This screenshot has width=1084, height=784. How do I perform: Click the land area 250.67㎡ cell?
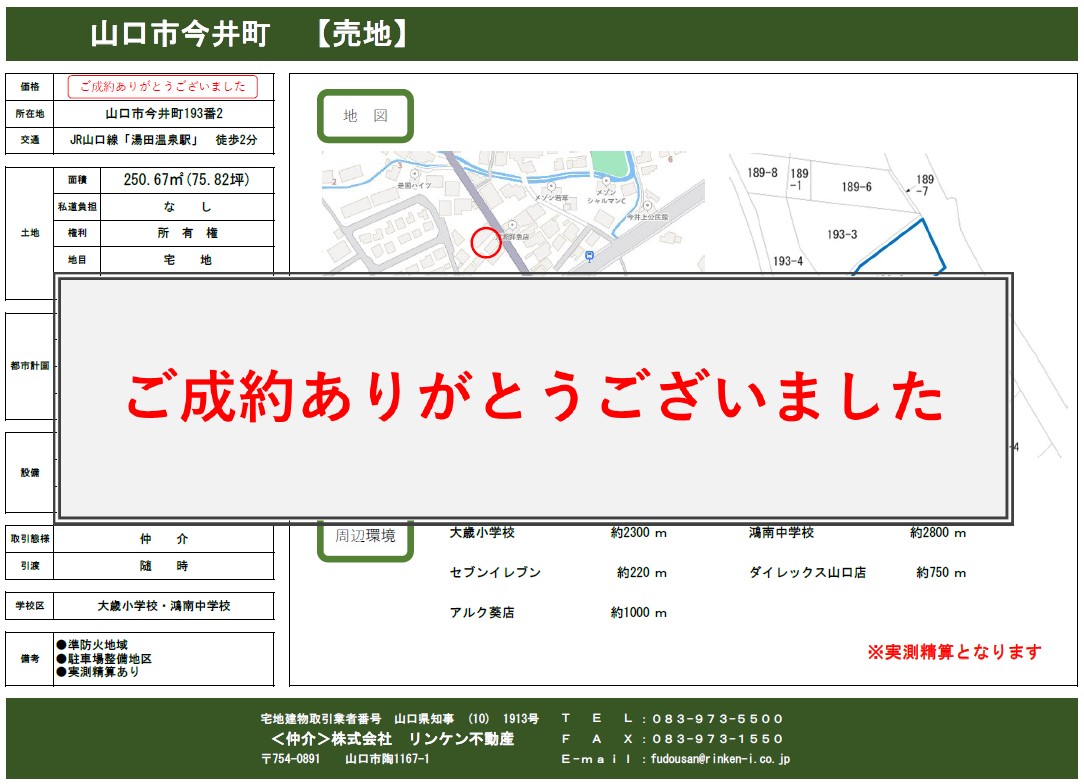[x=187, y=181]
